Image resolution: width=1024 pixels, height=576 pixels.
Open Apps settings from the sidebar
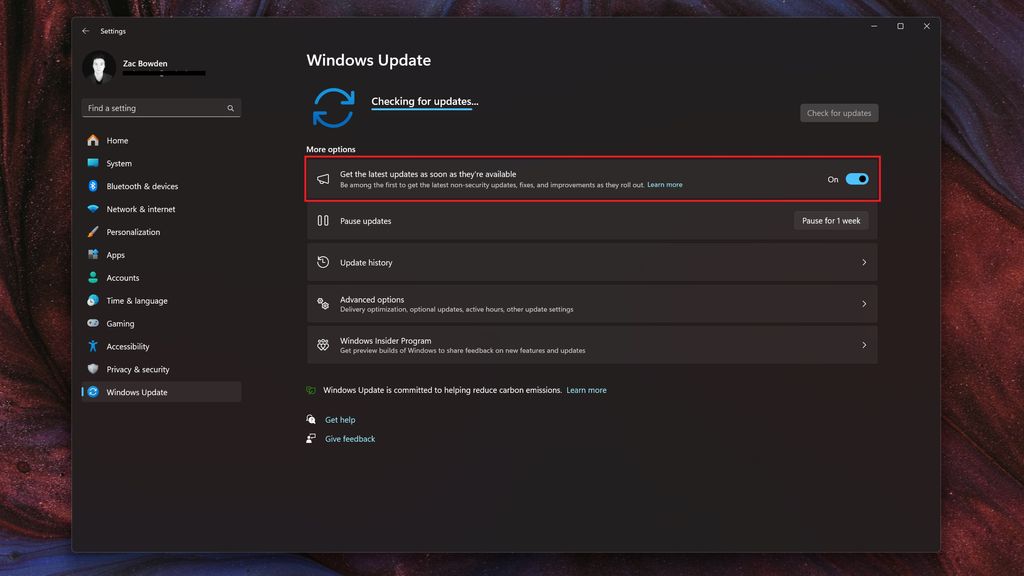[x=116, y=254]
